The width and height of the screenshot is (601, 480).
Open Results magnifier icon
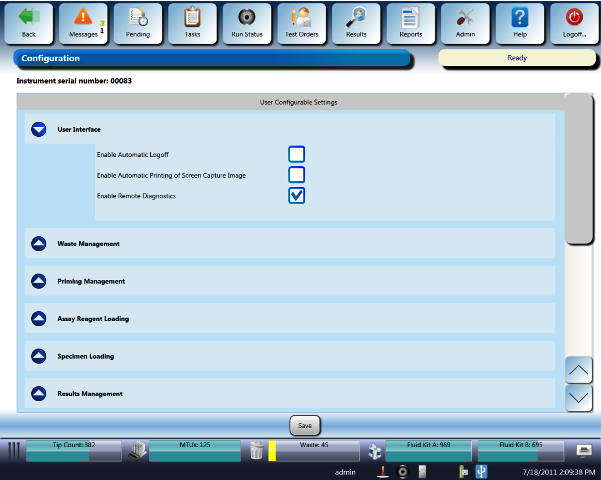pyautogui.click(x=355, y=22)
